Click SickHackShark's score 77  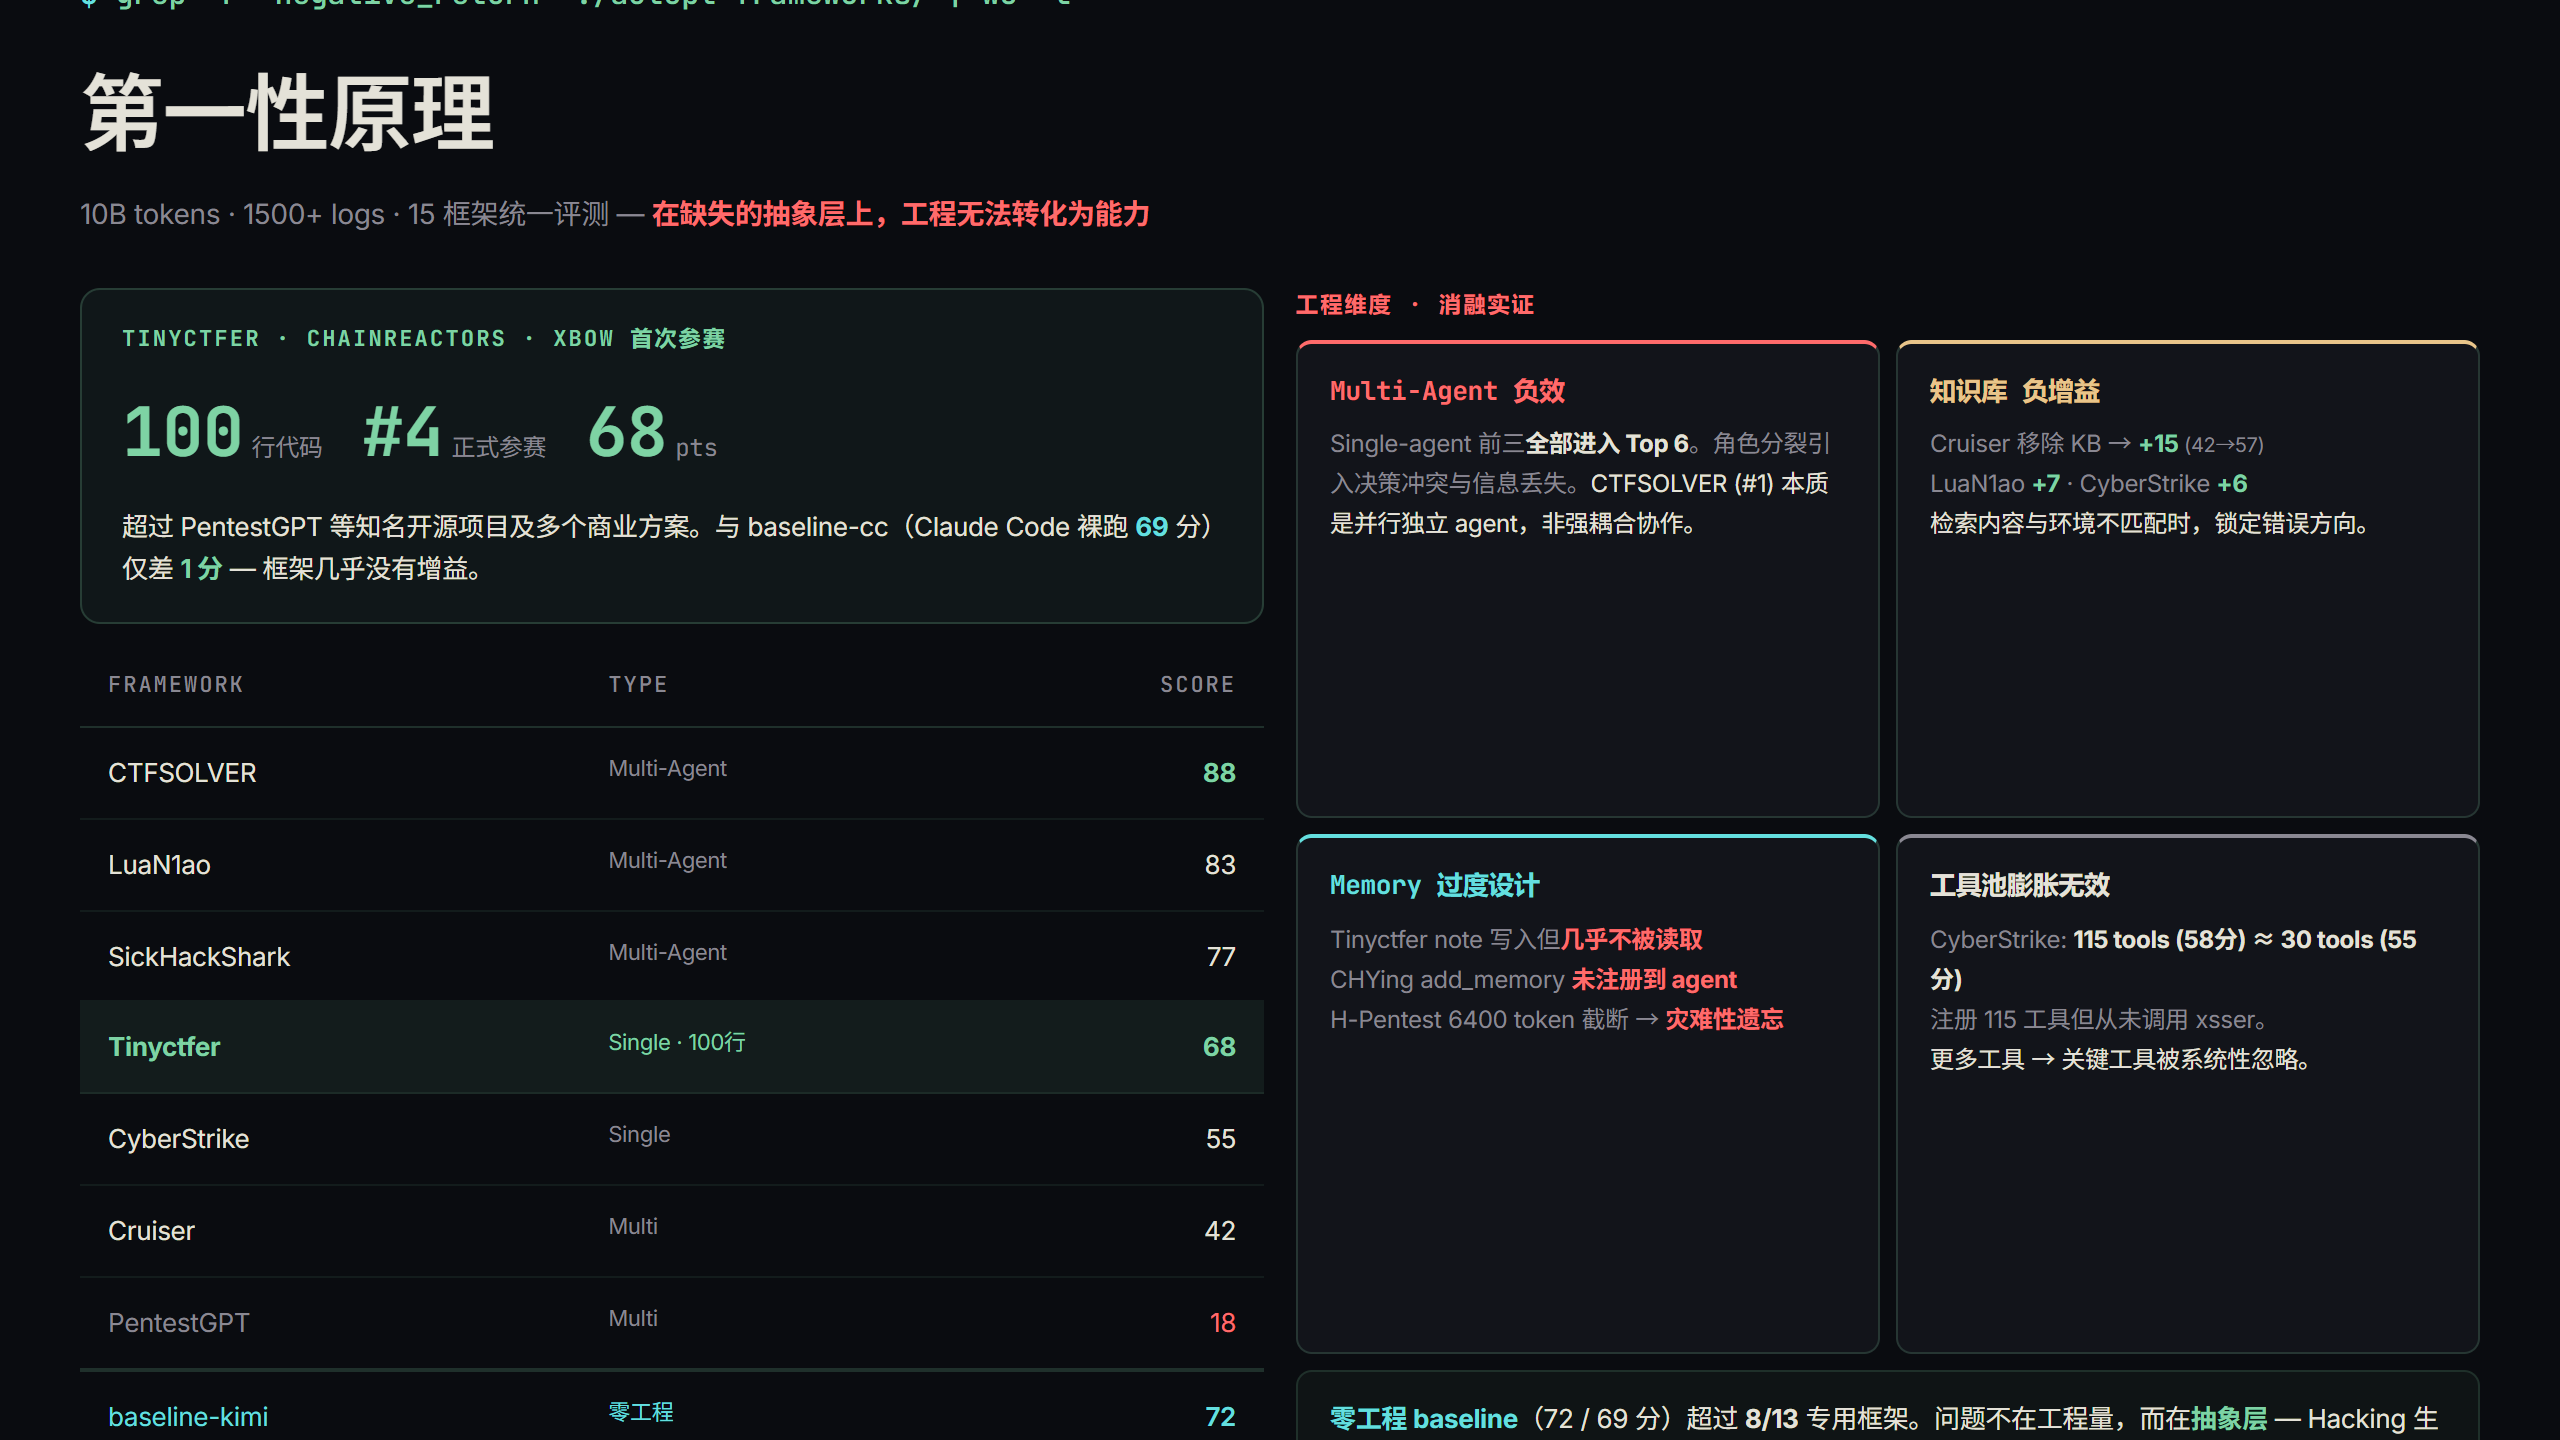[1221, 957]
